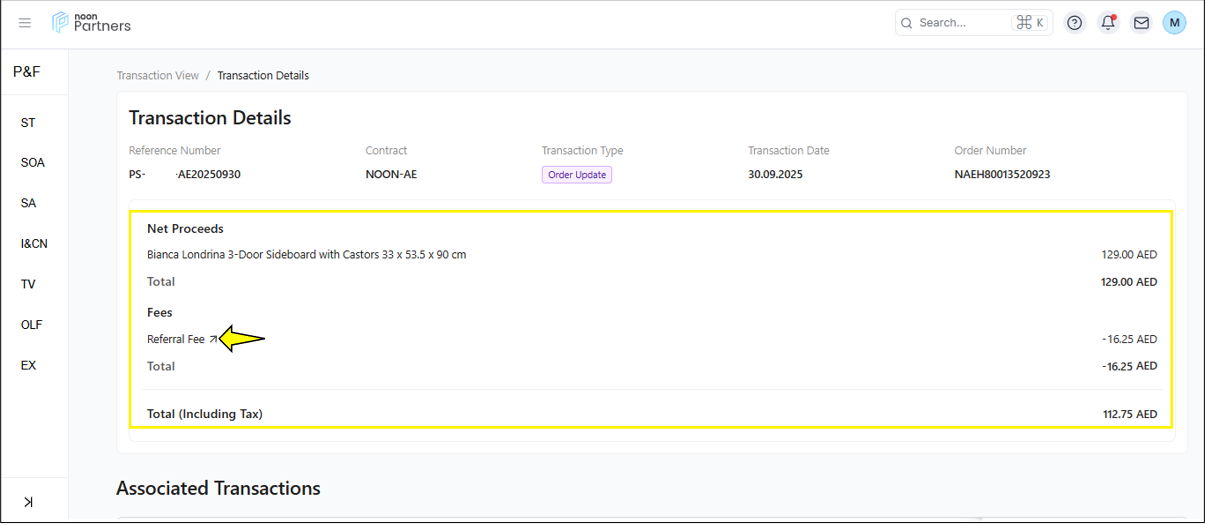The height and width of the screenshot is (525, 1205).
Task: Click the noon Partners logo
Action: (x=92, y=22)
